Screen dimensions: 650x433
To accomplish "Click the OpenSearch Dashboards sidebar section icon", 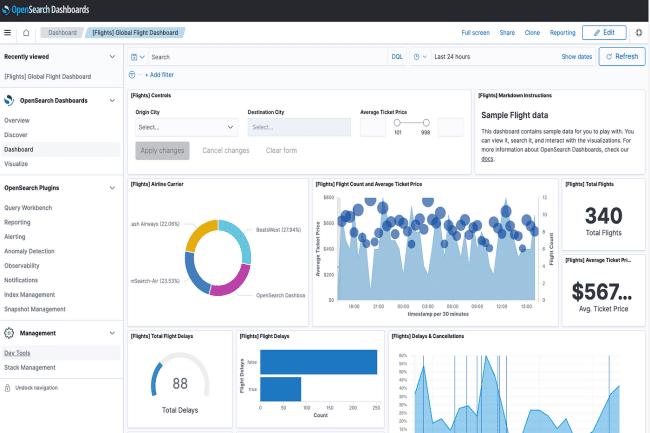I will [9, 100].
